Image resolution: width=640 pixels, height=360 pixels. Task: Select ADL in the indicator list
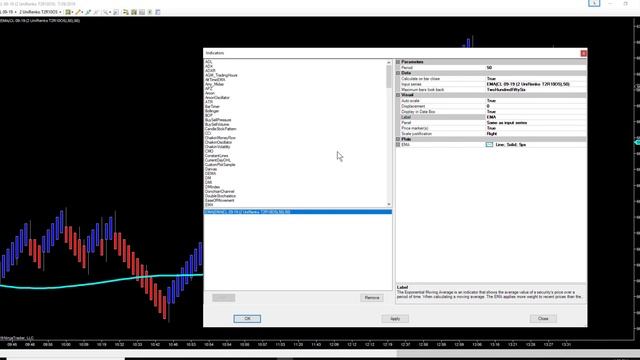click(x=209, y=62)
